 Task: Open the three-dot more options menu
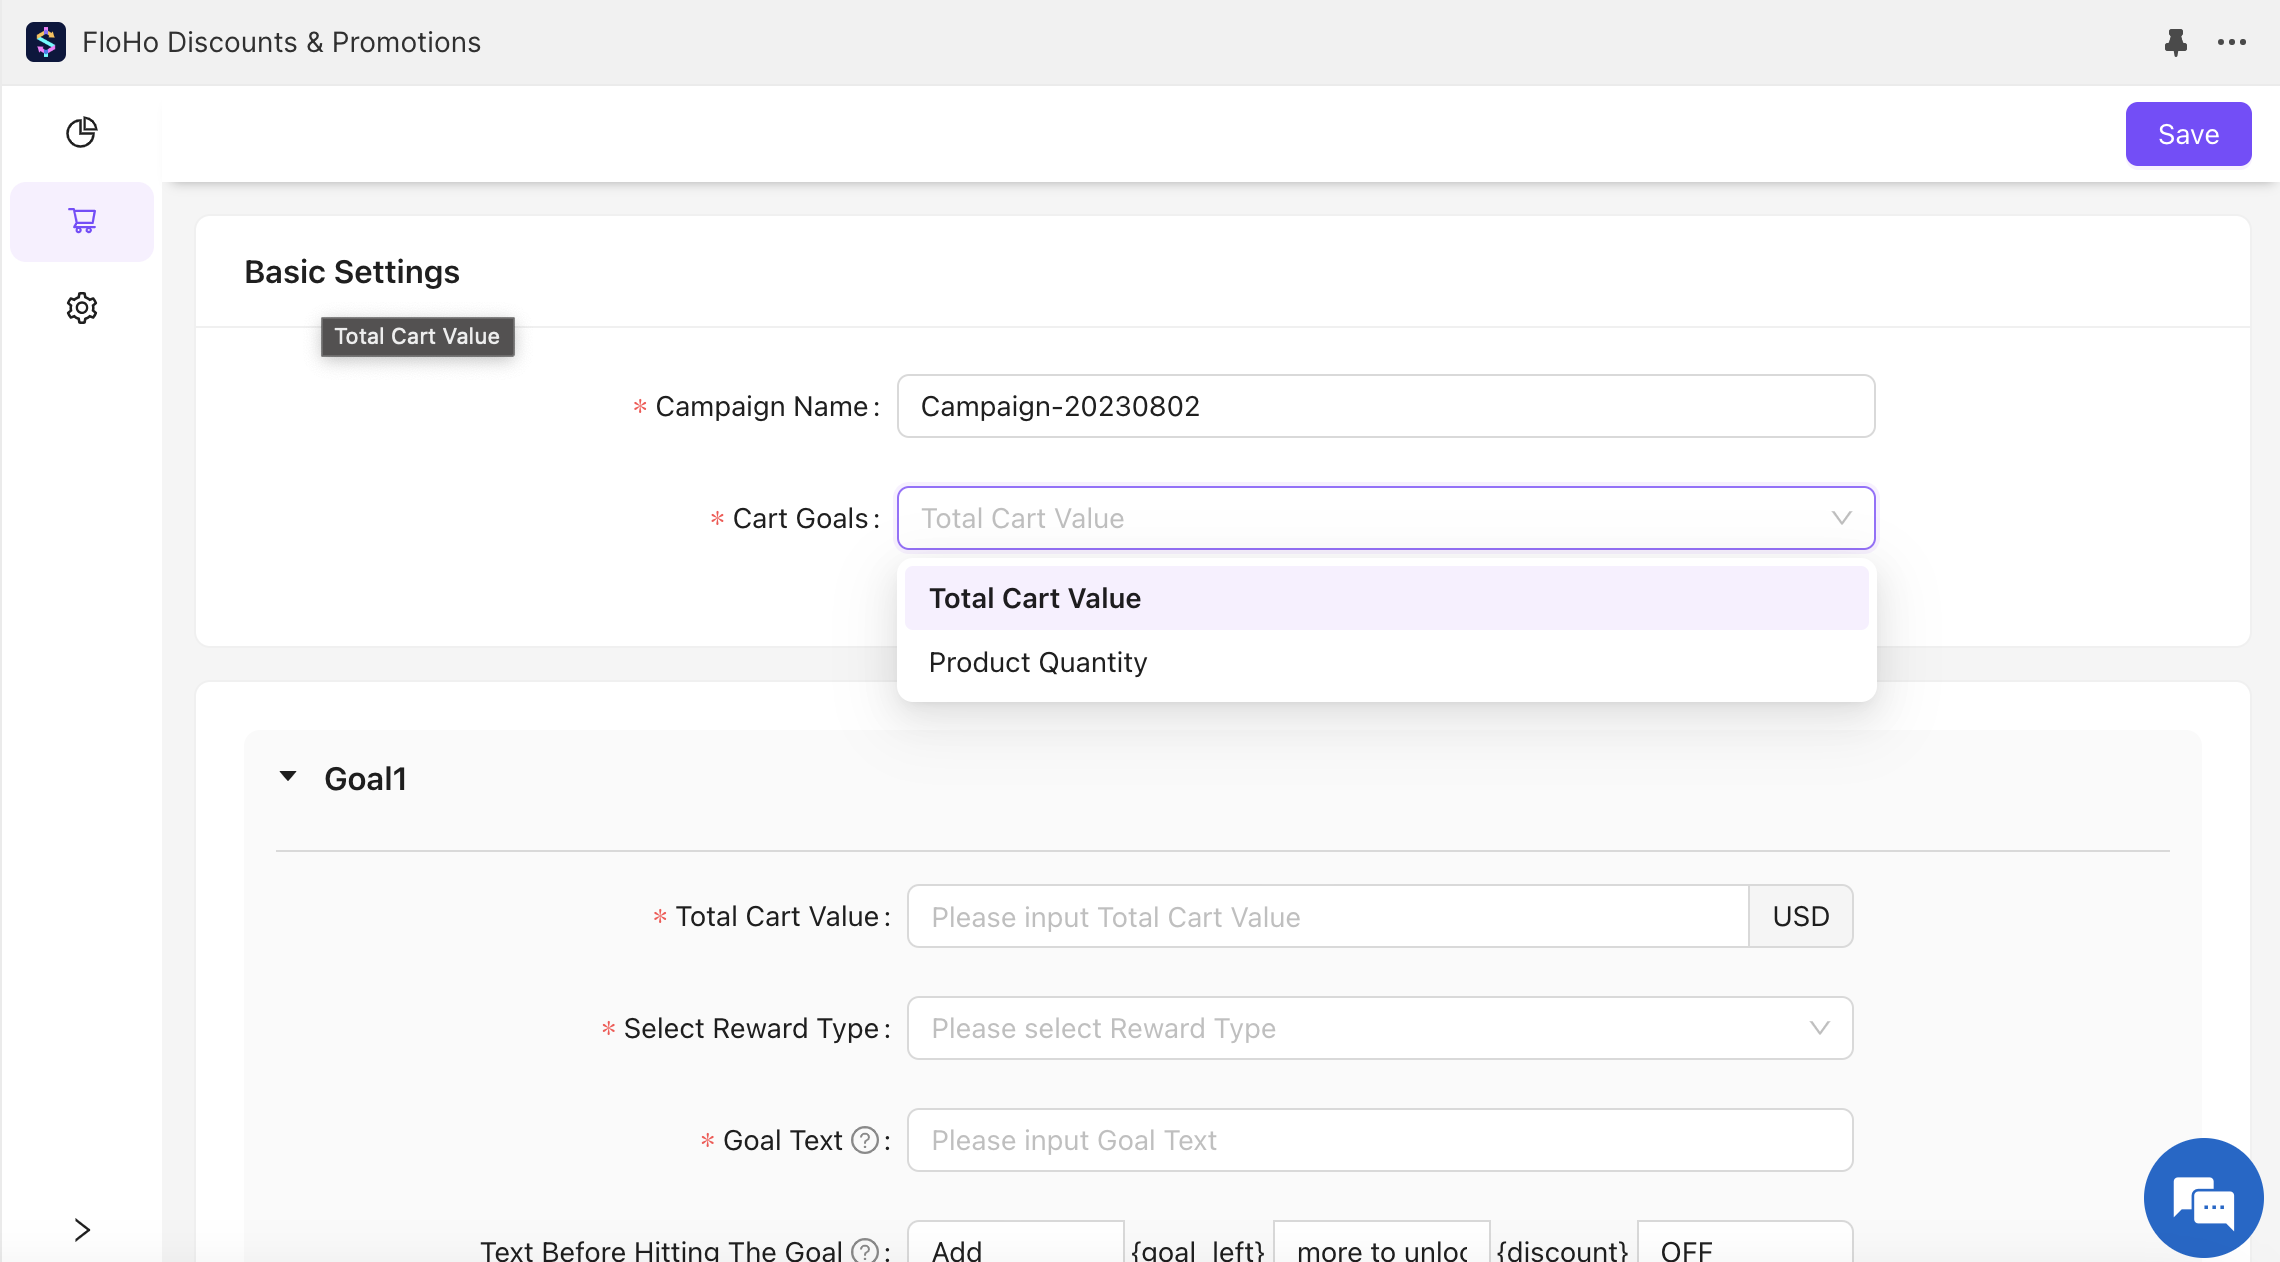2231,42
